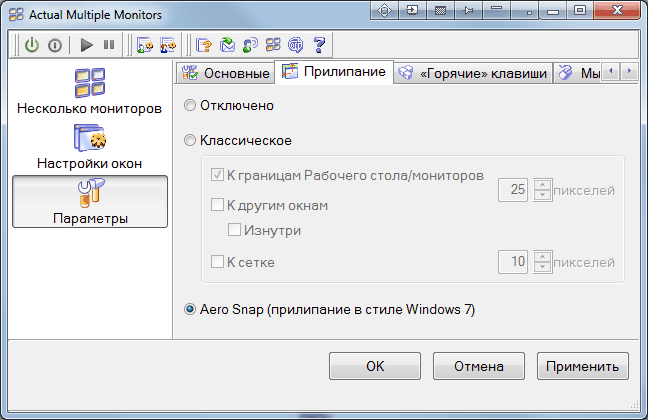Click the OK button
The height and width of the screenshot is (420, 648).
point(375,366)
